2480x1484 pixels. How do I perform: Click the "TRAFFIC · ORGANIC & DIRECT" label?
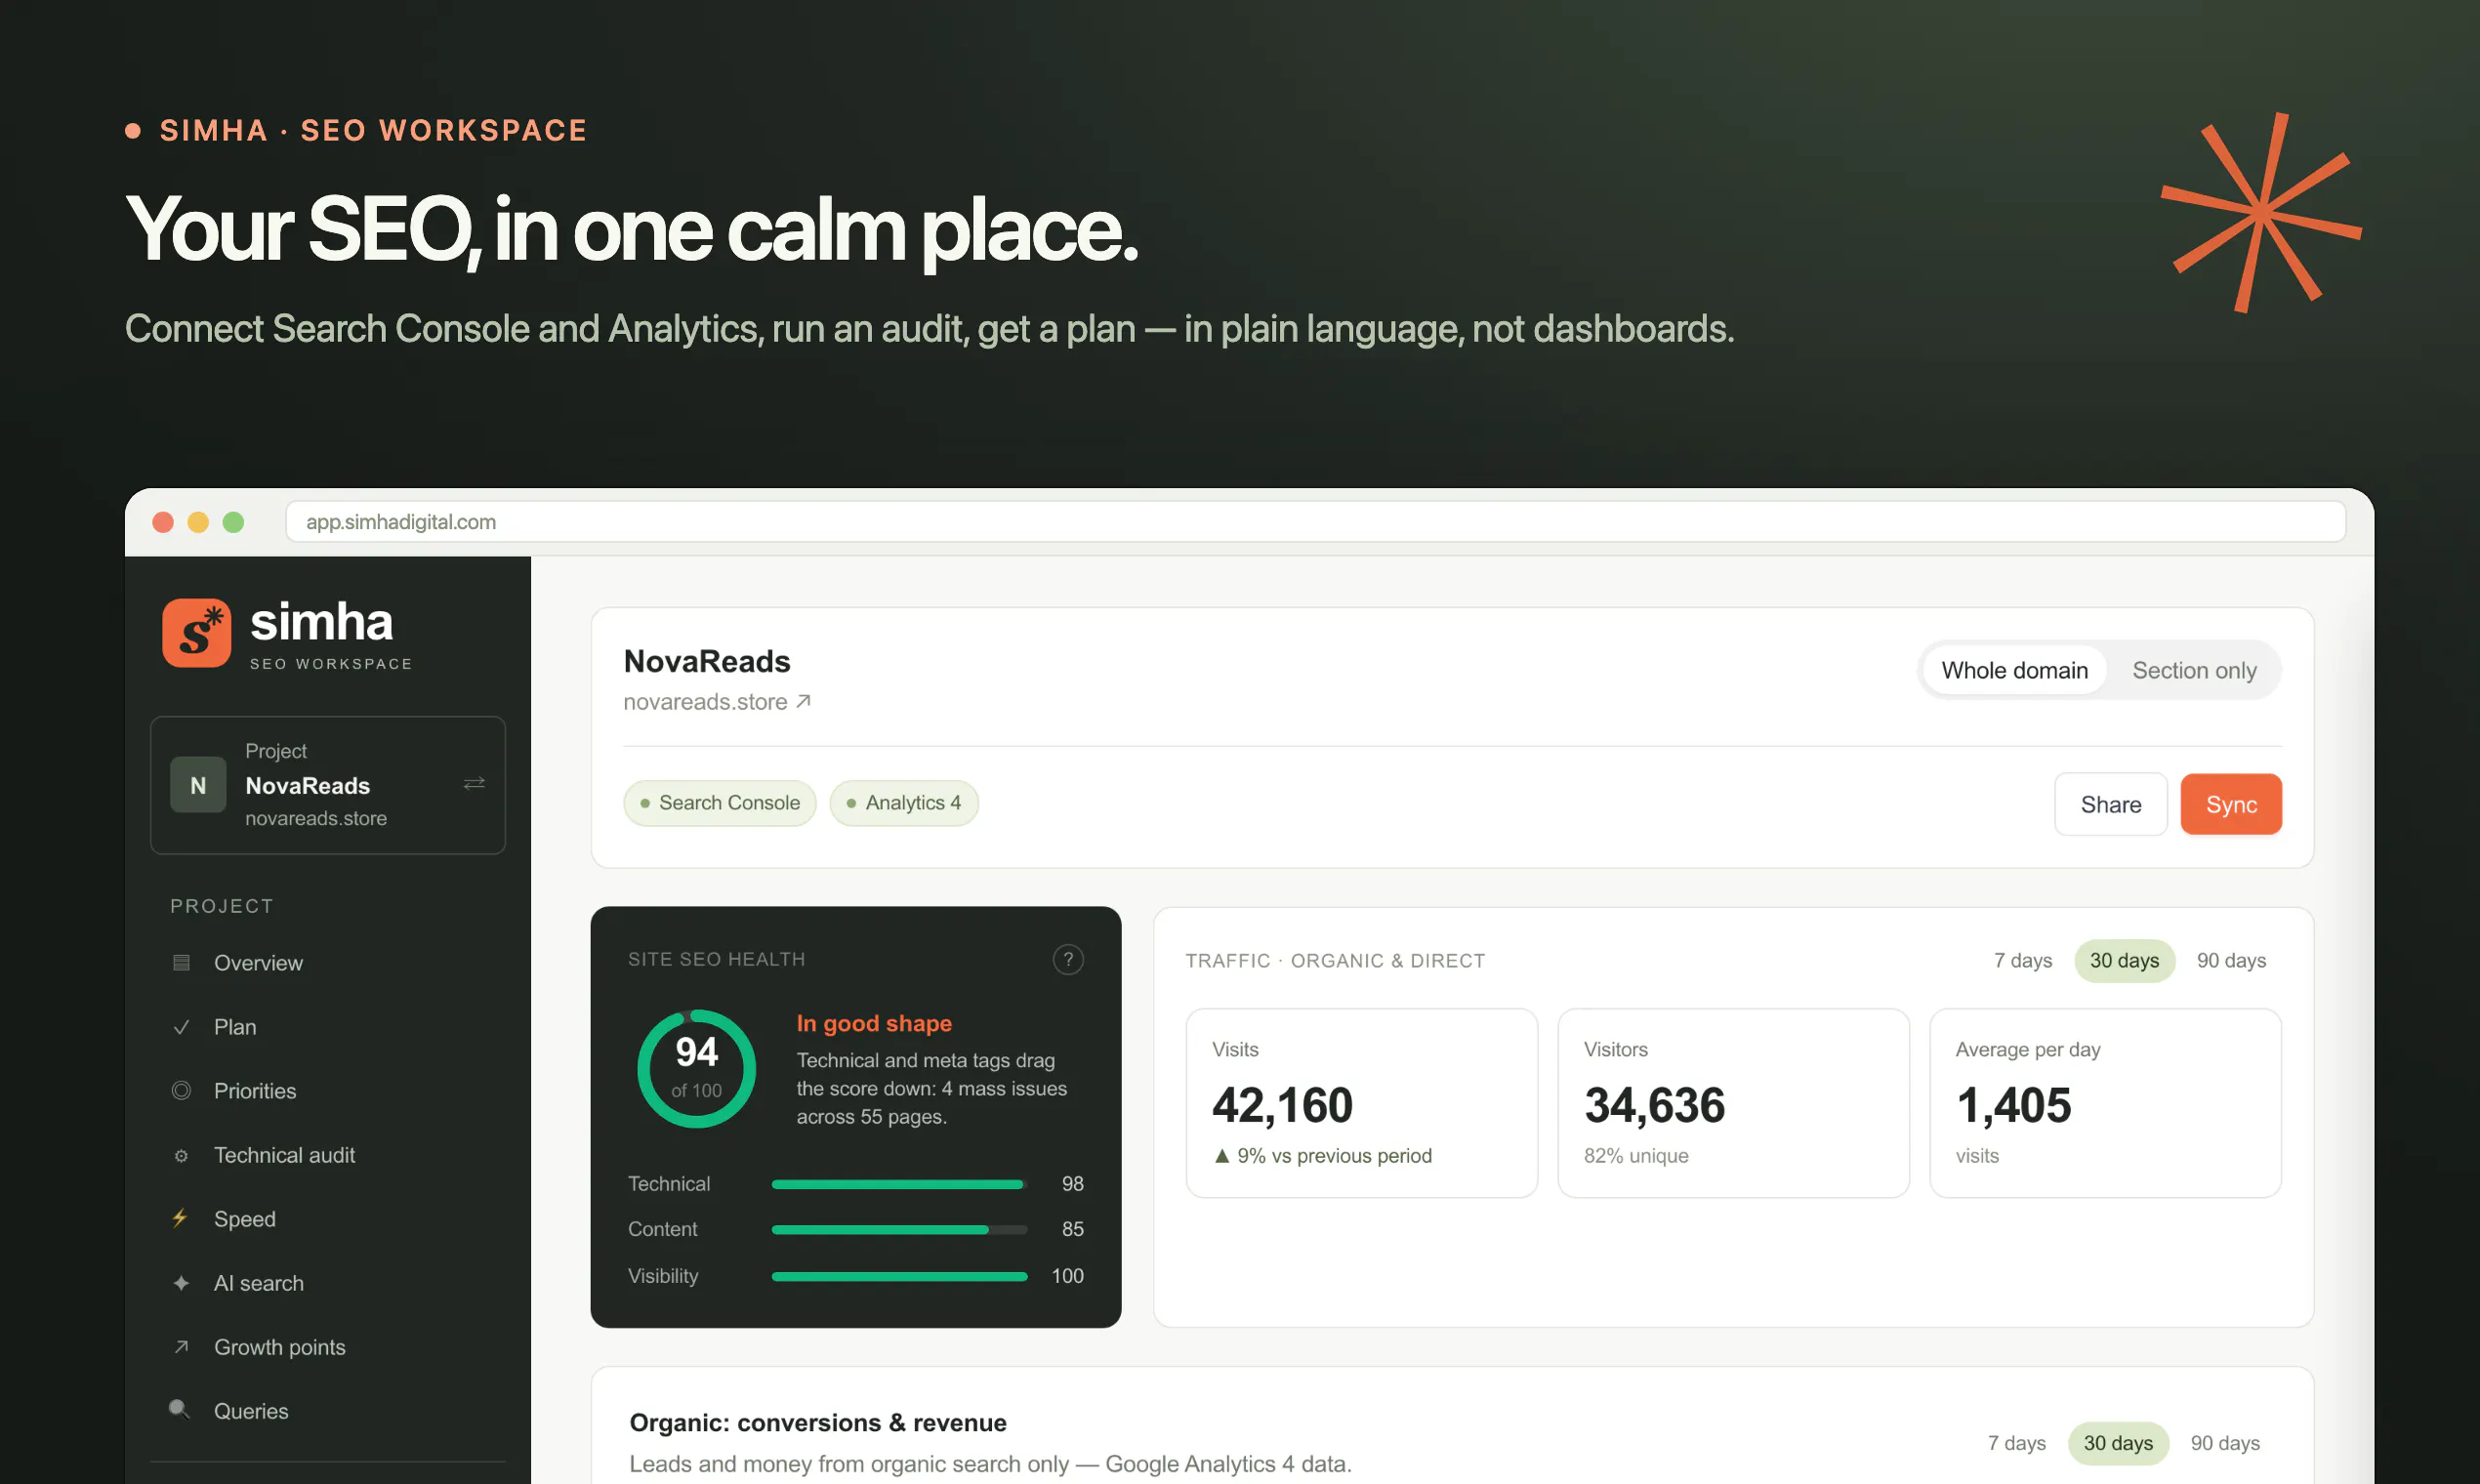click(x=1335, y=960)
